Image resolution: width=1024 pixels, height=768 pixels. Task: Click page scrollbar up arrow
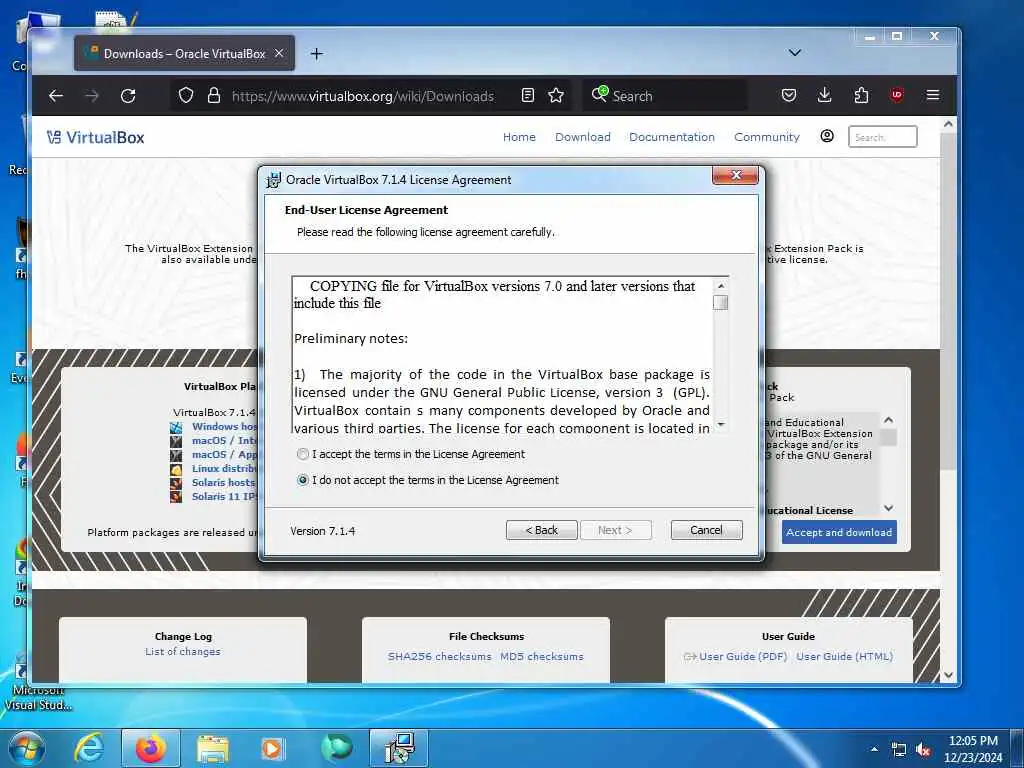pyautogui.click(x=948, y=124)
